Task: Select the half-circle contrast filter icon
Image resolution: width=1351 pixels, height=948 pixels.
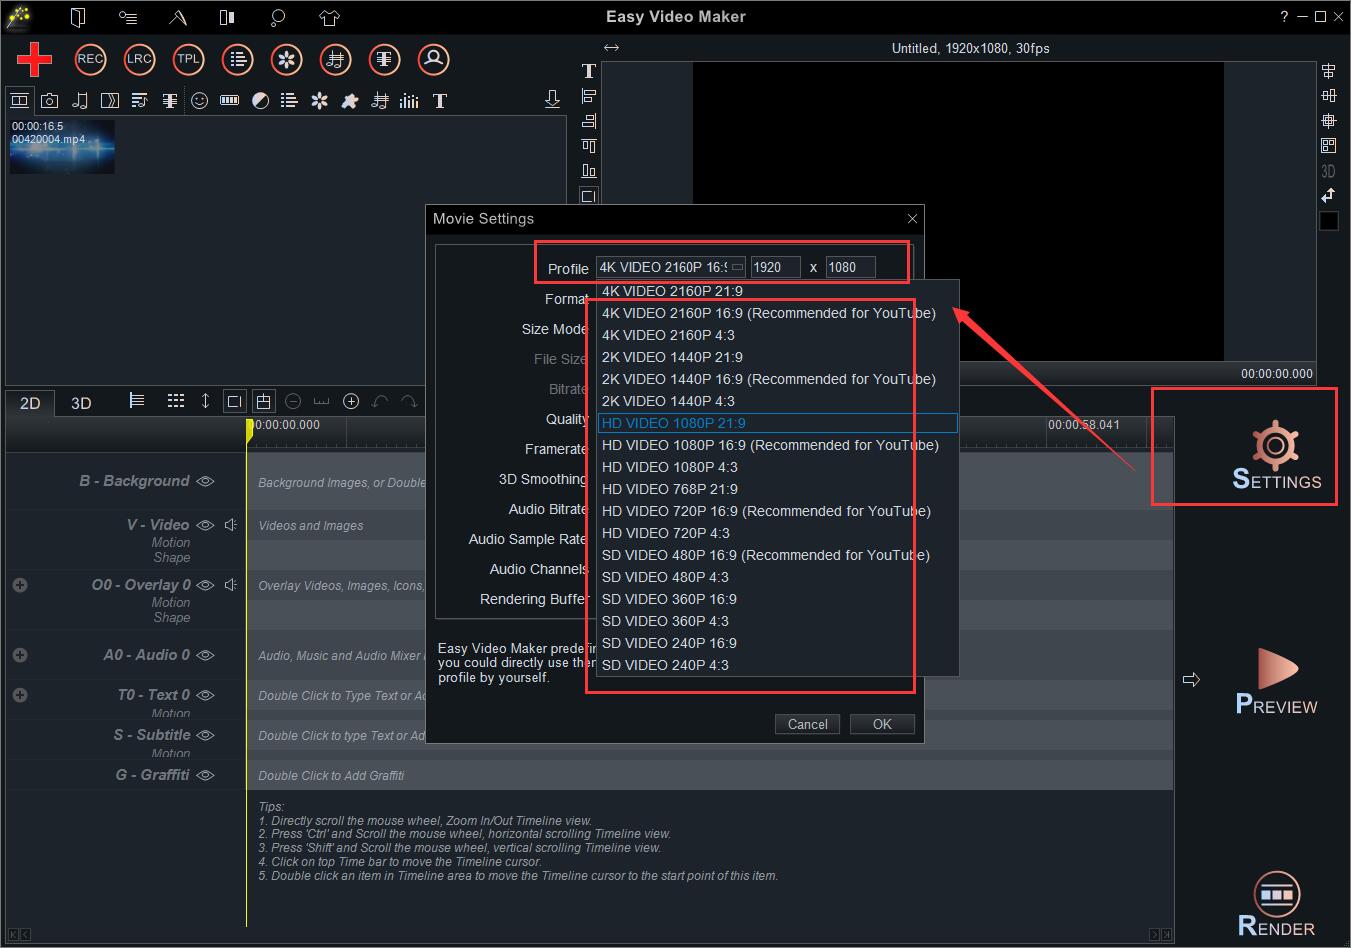Action: click(260, 100)
